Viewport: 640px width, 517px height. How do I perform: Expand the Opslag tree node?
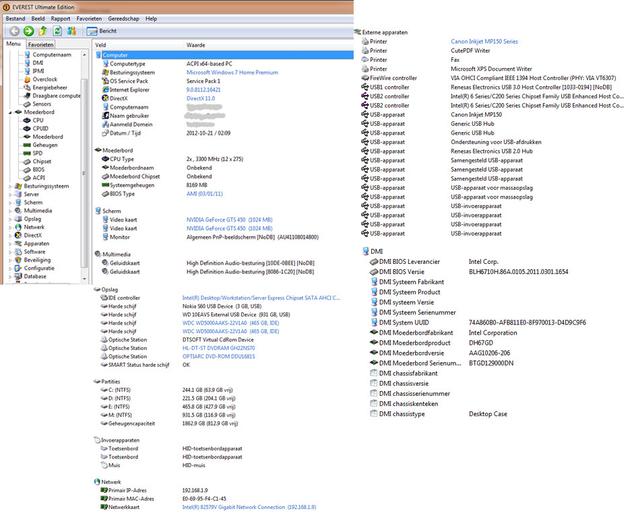[9, 219]
